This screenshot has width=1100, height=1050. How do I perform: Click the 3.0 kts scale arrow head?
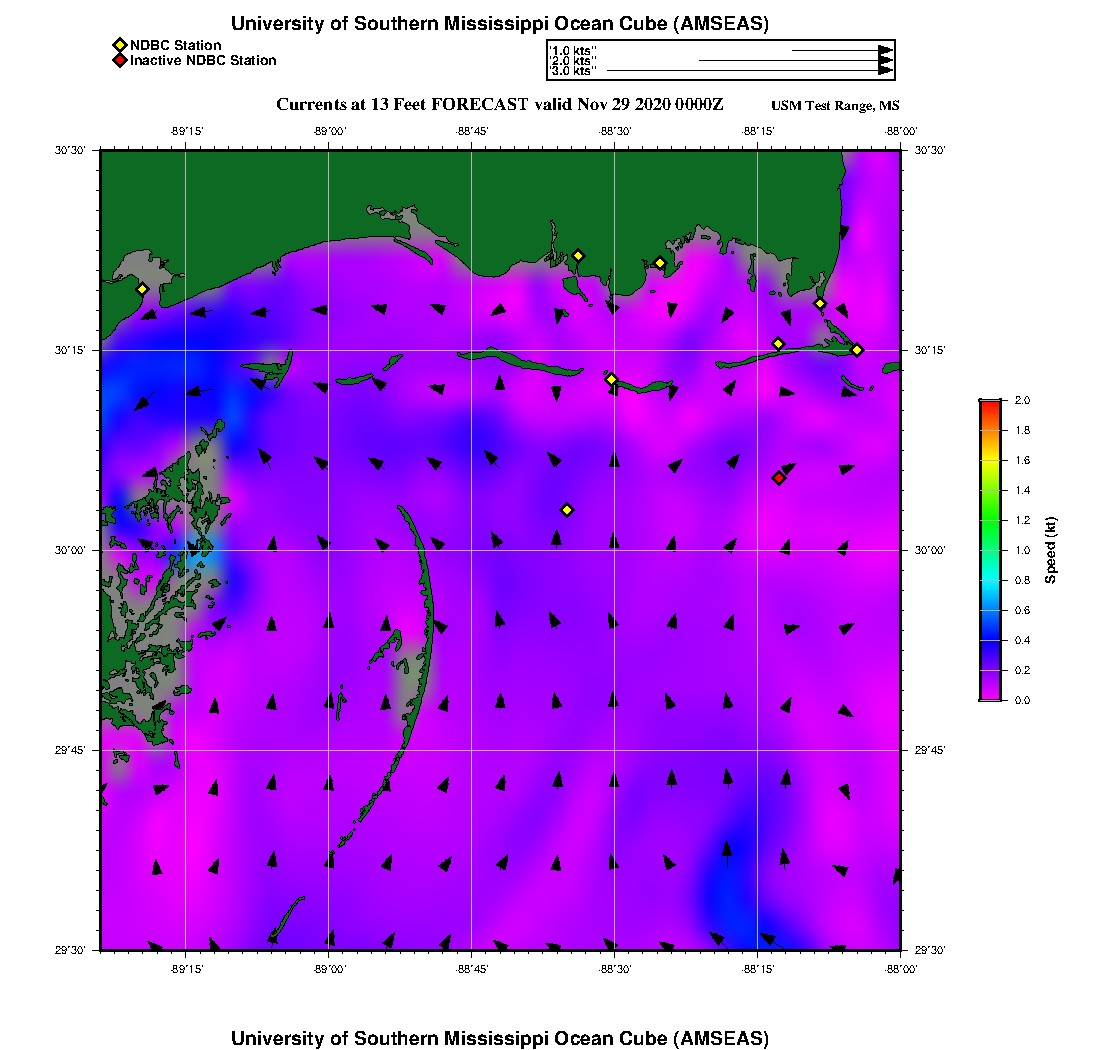pos(885,71)
